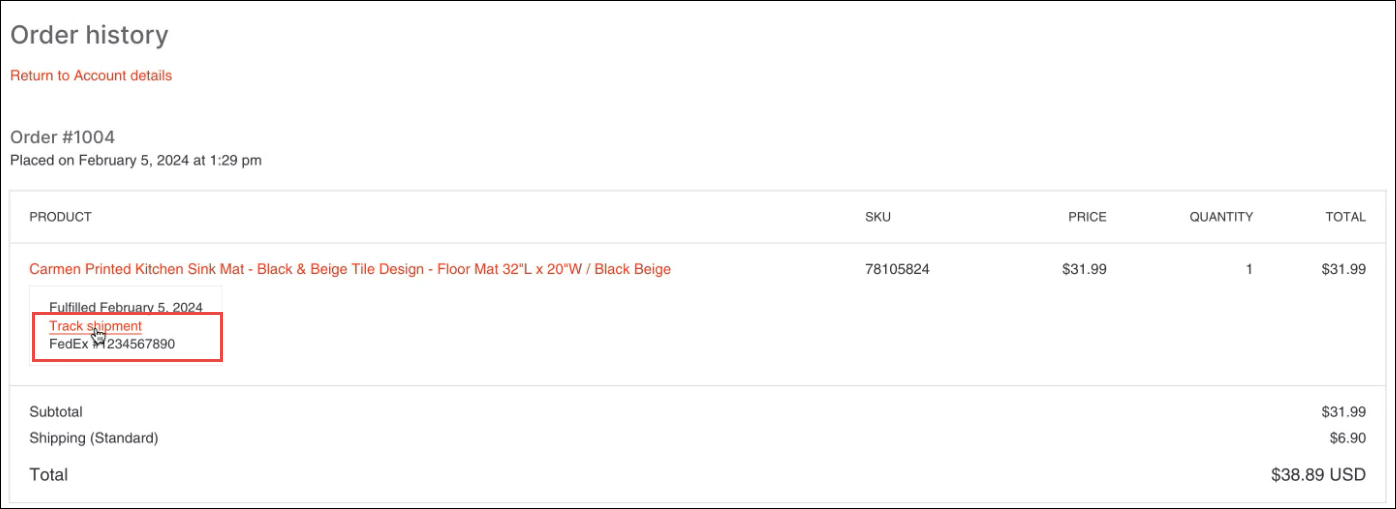Click the Fulfilled February 5, 2024 text
The width and height of the screenshot is (1396, 509).
126,307
